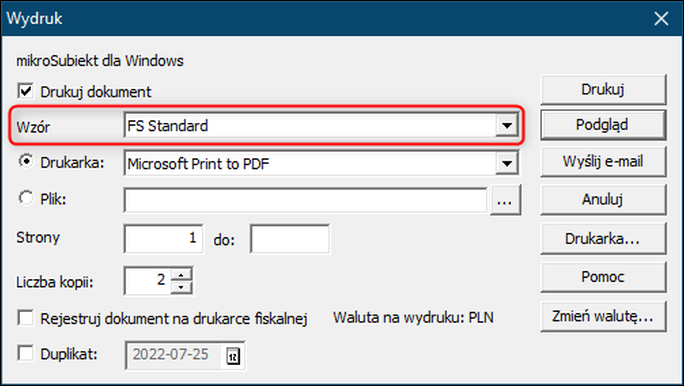The width and height of the screenshot is (684, 386).
Task: Click the Plik file path field
Action: (305, 200)
